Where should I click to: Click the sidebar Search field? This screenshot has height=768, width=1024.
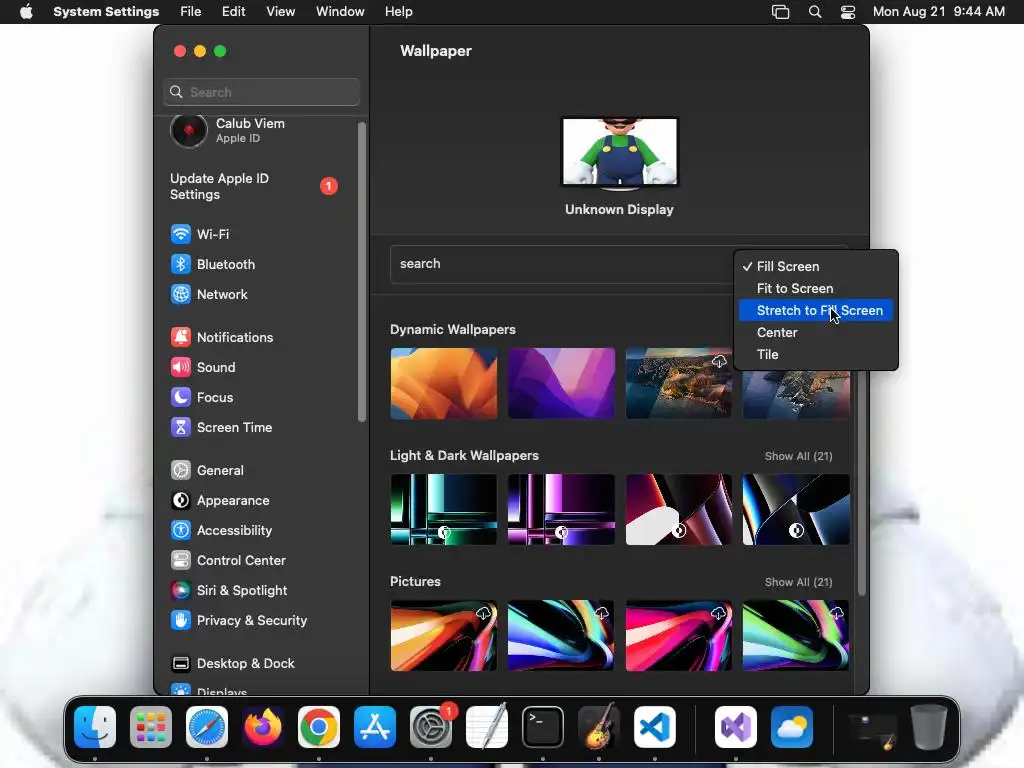pyautogui.click(x=261, y=92)
